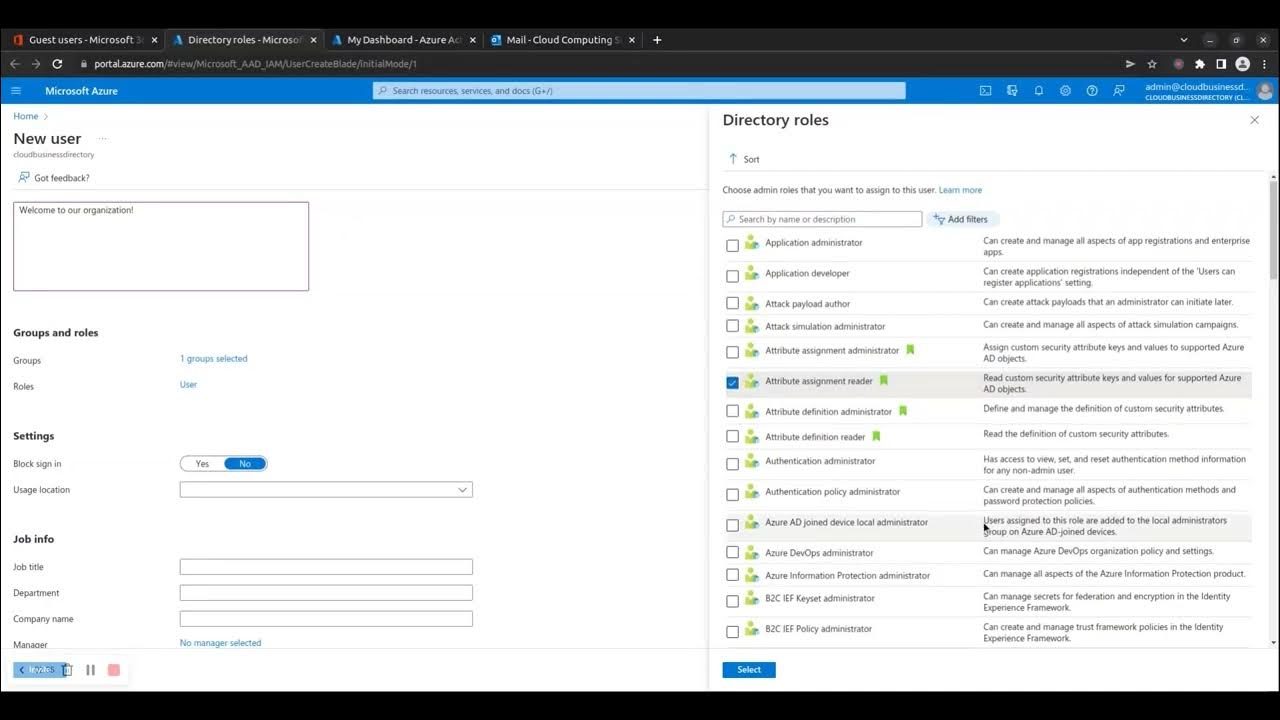Click the Select button
This screenshot has height=720, width=1280.
tap(749, 670)
